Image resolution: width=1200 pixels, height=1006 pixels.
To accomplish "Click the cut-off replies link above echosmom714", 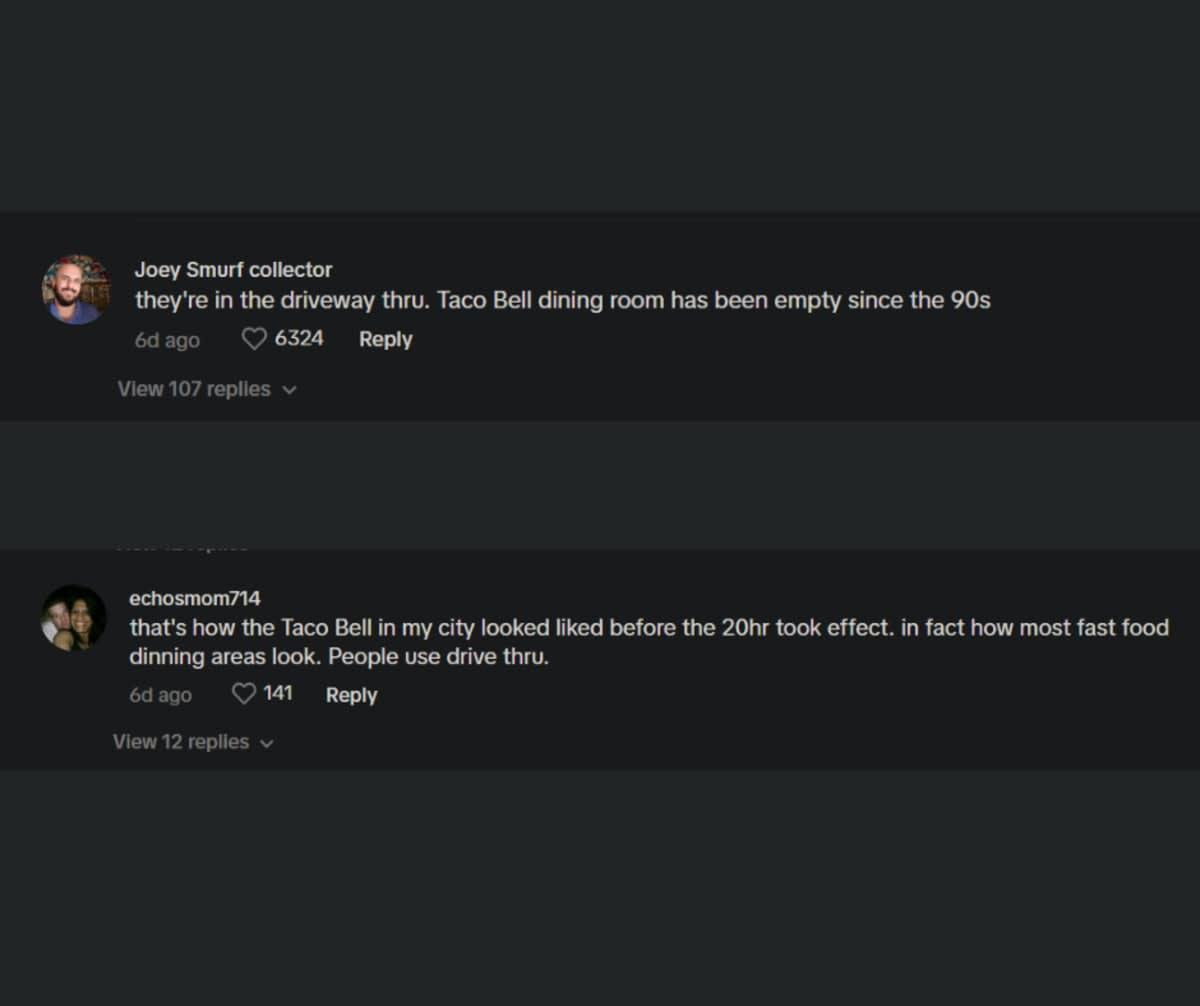I will pos(181,547).
